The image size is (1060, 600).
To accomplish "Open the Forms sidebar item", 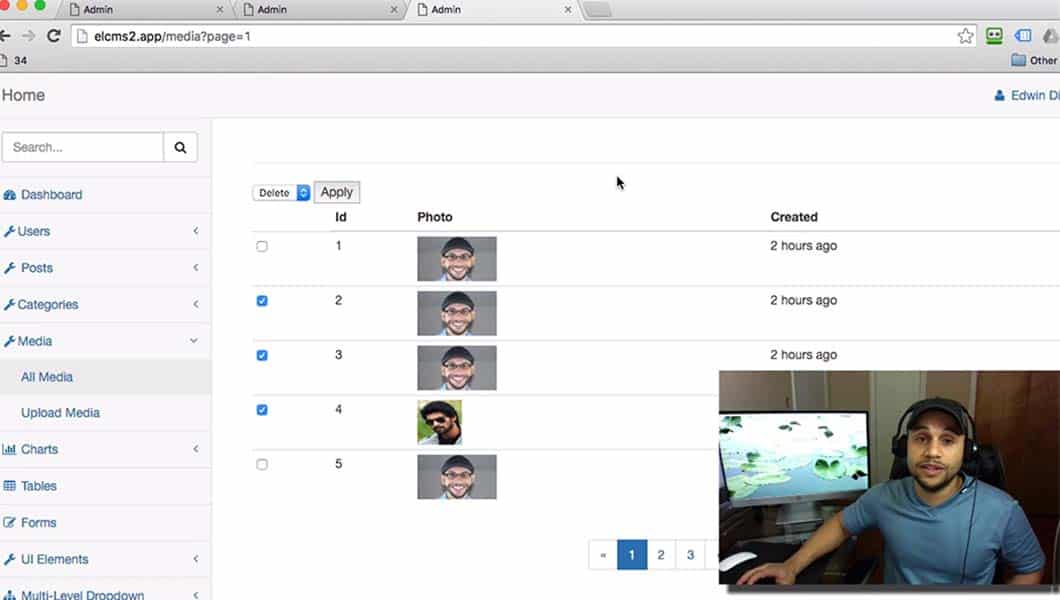I will coord(39,522).
